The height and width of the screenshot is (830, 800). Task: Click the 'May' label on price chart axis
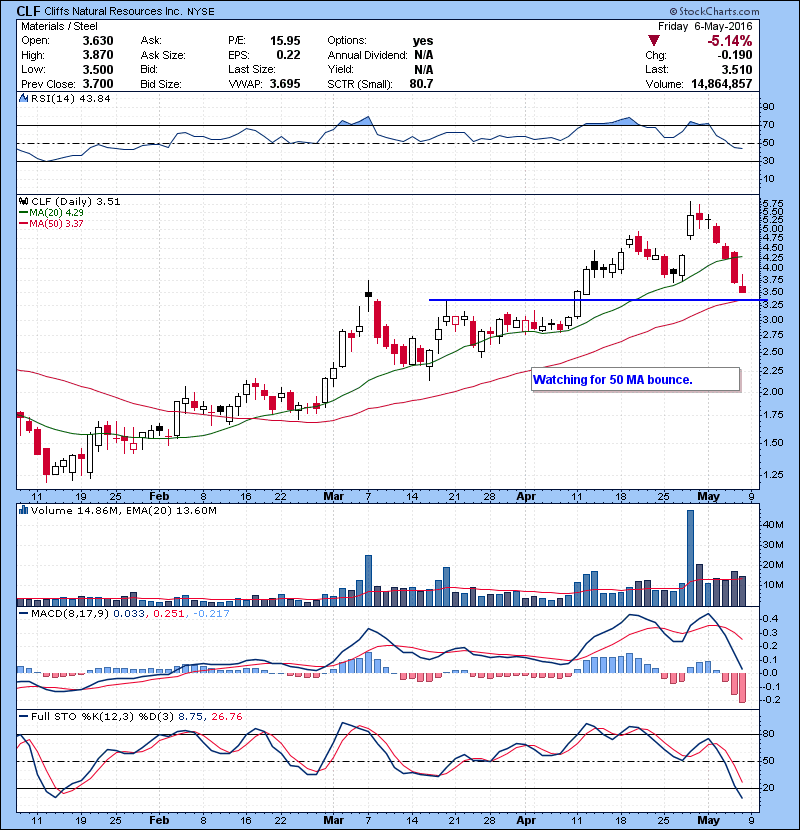[x=708, y=496]
